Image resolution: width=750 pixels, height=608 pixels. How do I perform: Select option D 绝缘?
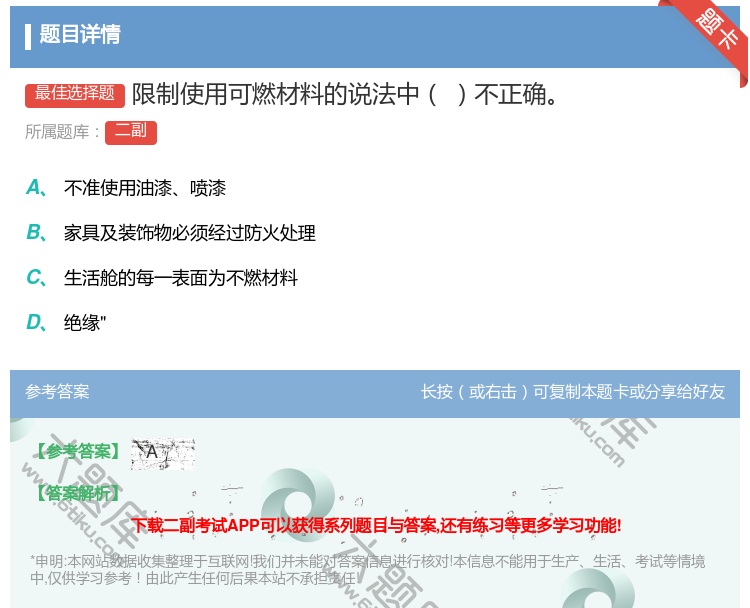(66, 323)
